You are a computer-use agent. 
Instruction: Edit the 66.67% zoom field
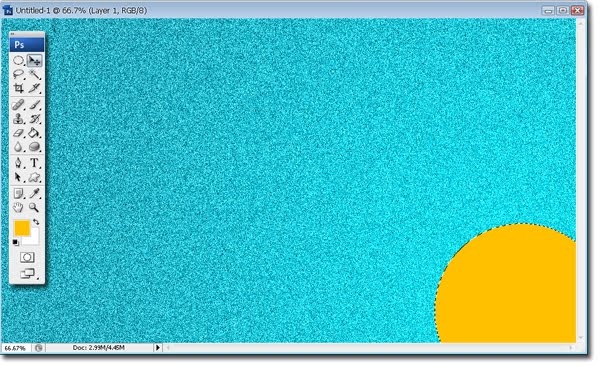(x=15, y=348)
